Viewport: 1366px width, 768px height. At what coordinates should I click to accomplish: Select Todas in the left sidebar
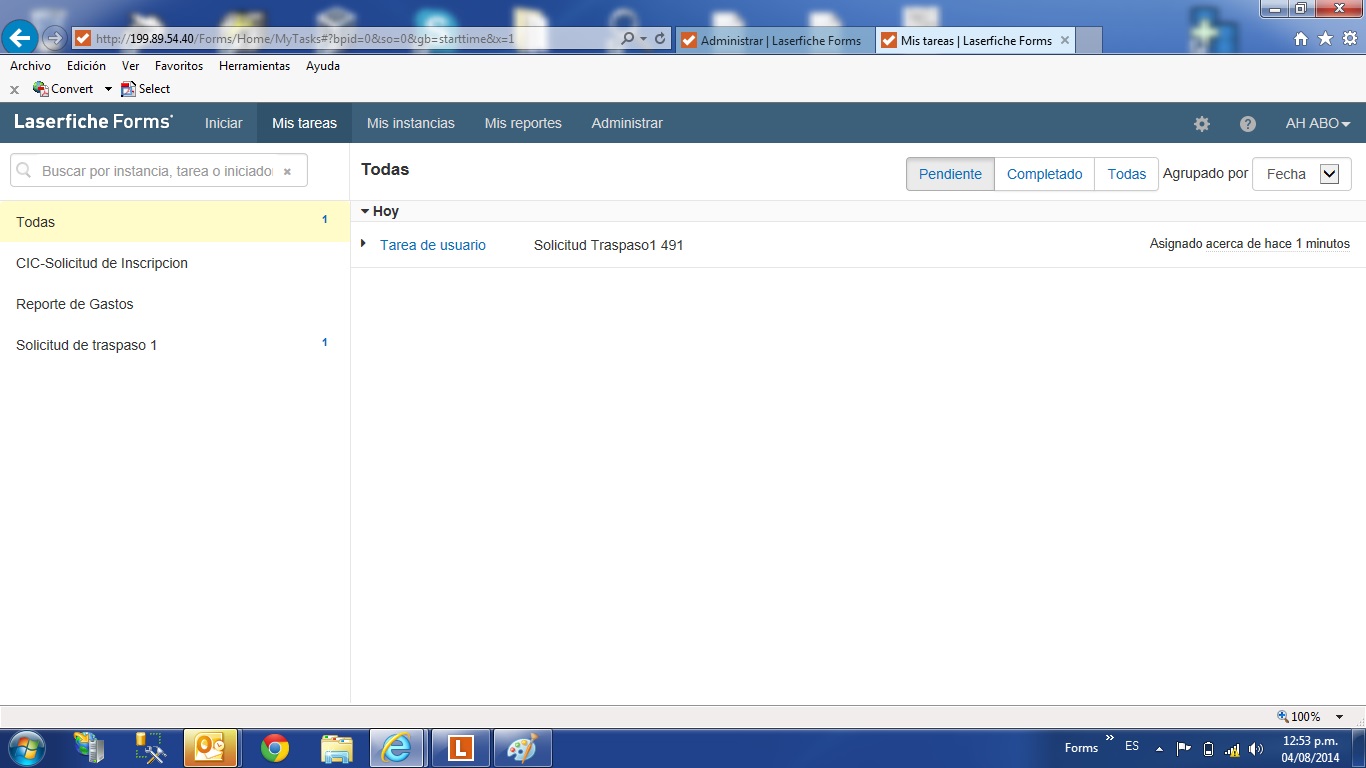point(175,222)
